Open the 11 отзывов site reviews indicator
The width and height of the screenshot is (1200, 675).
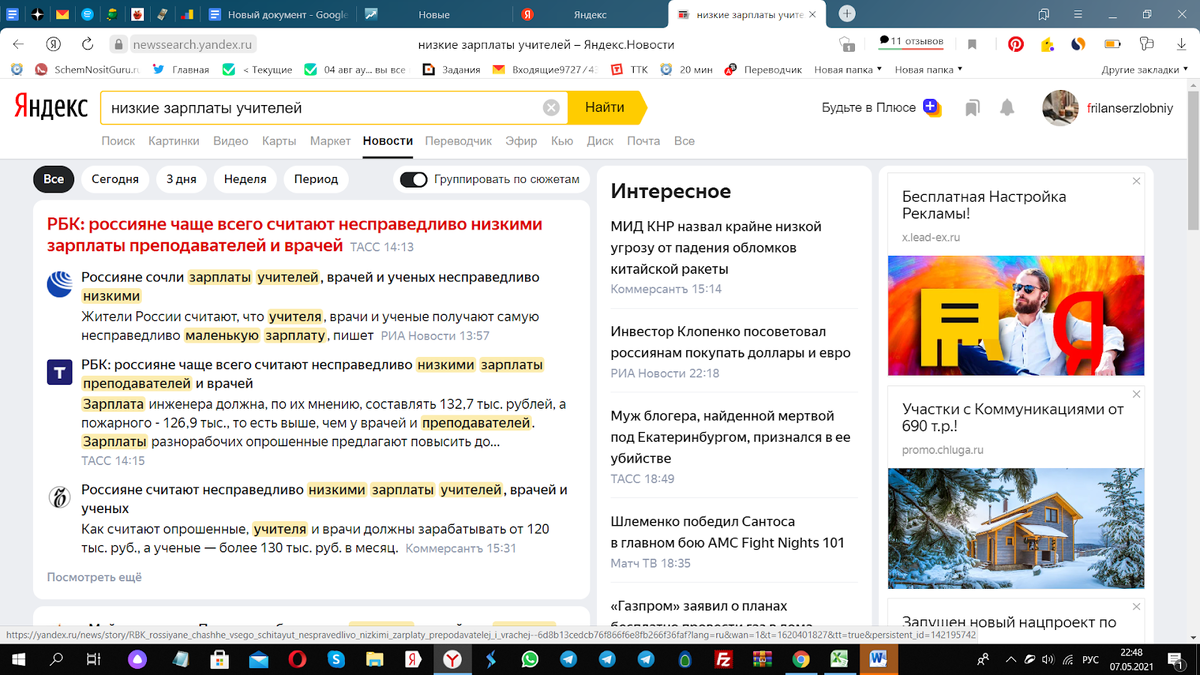(x=911, y=42)
